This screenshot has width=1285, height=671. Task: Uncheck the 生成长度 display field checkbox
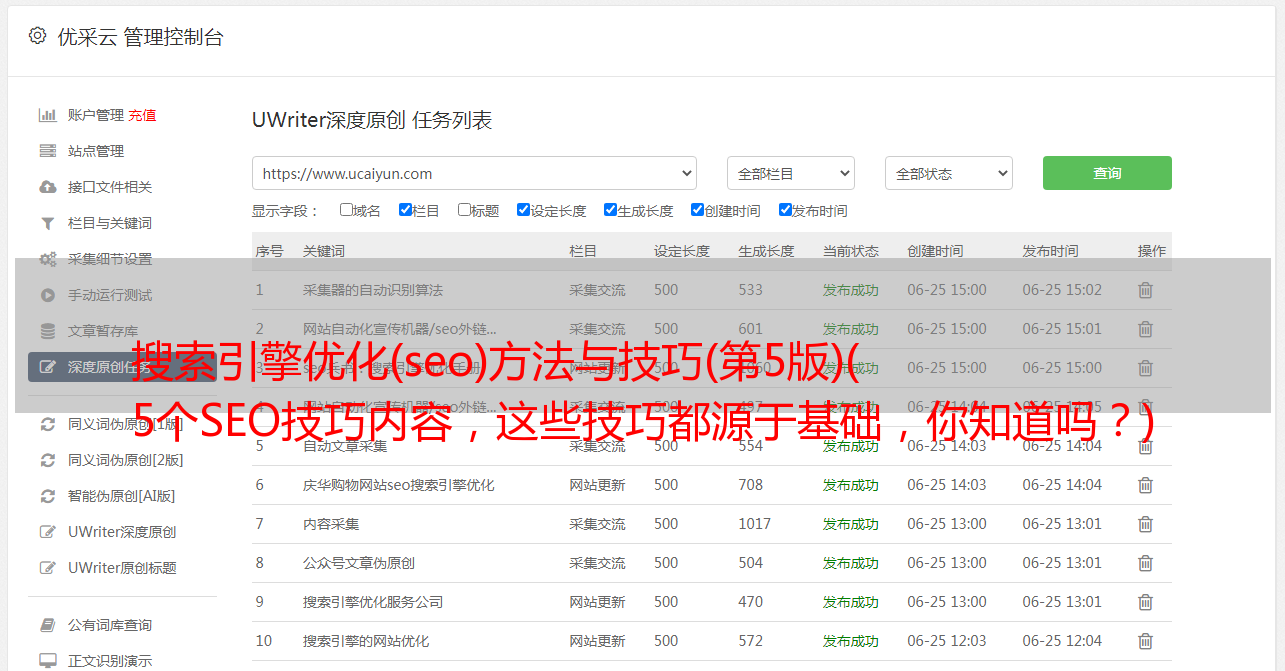[610, 210]
